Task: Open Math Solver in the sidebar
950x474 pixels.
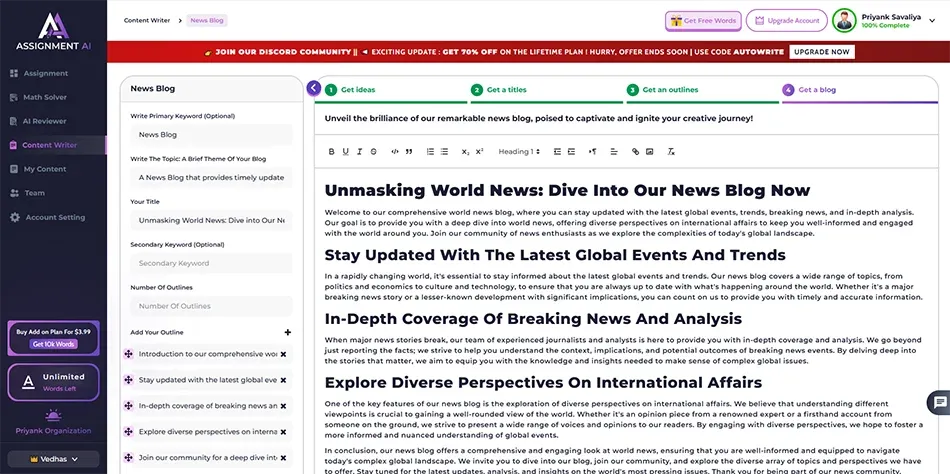Action: [44, 97]
